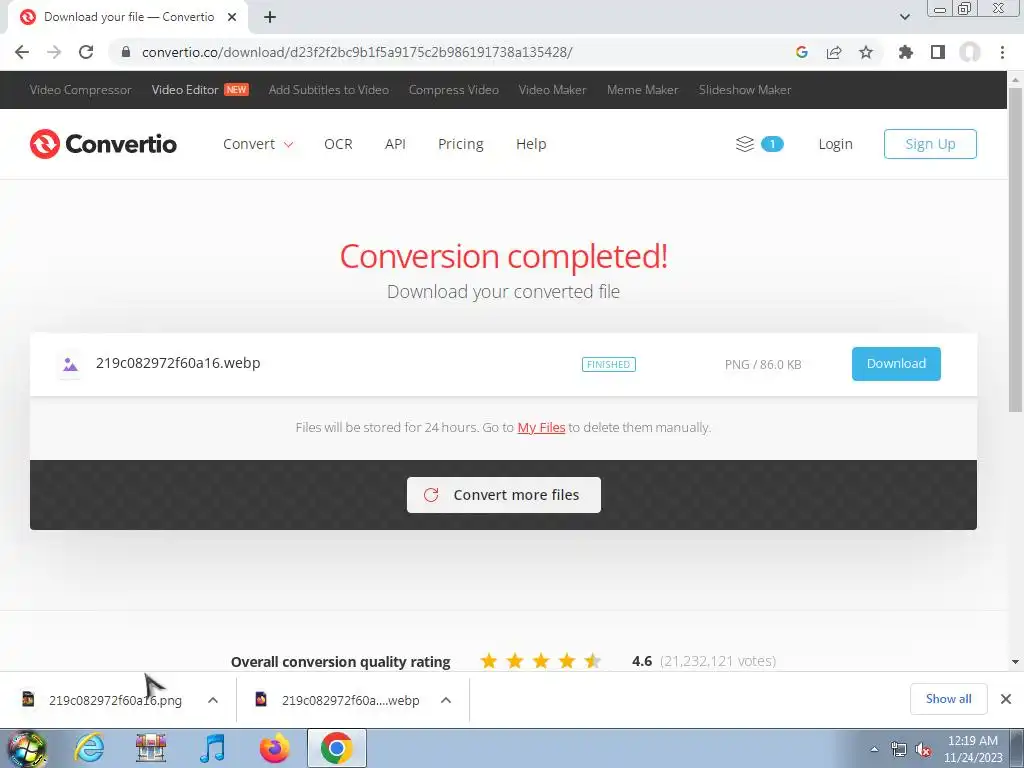Click the png file icon in downloads bar
The image size is (1024, 768).
28,699
